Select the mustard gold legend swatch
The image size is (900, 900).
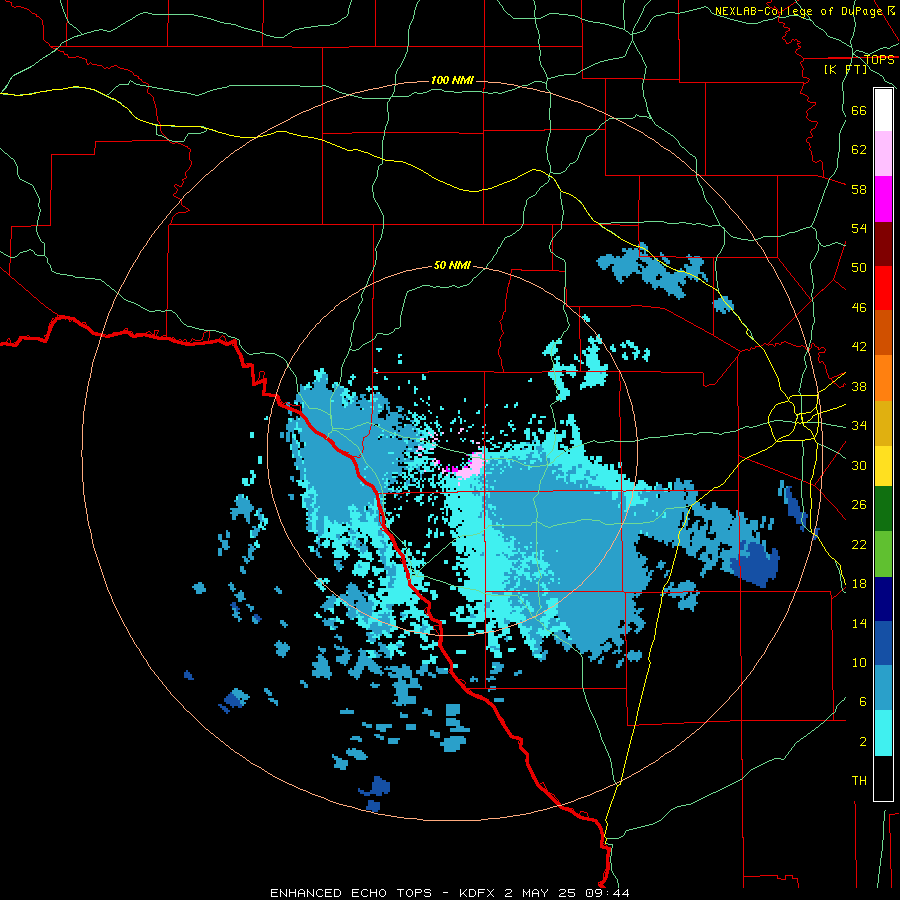pos(883,423)
